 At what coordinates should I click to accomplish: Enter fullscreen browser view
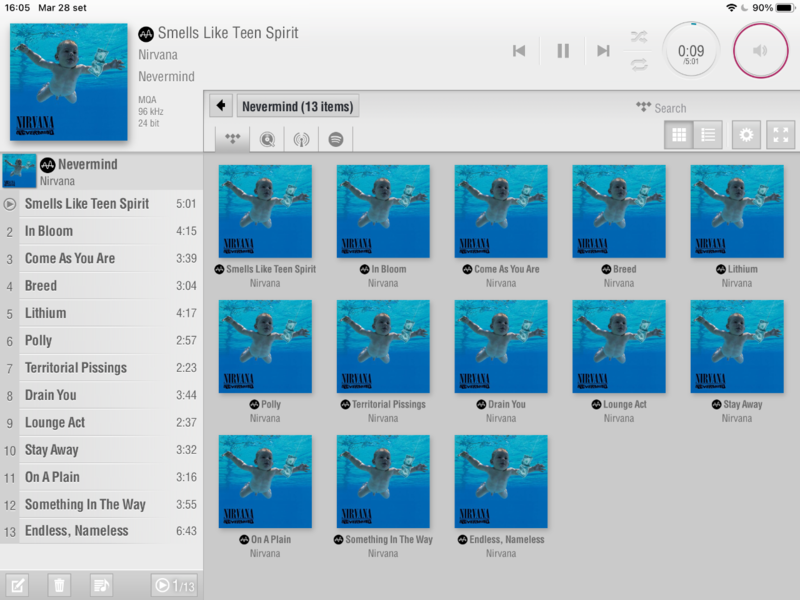(x=780, y=135)
